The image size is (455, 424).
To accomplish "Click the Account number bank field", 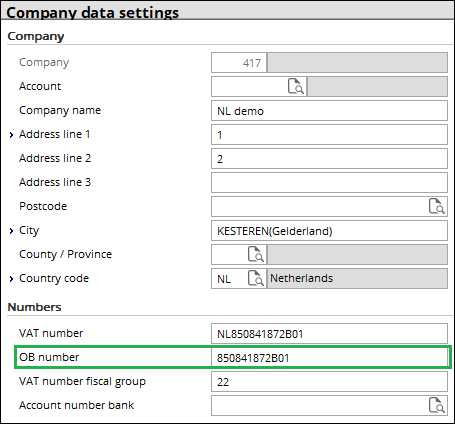I will pyautogui.click(x=319, y=405).
